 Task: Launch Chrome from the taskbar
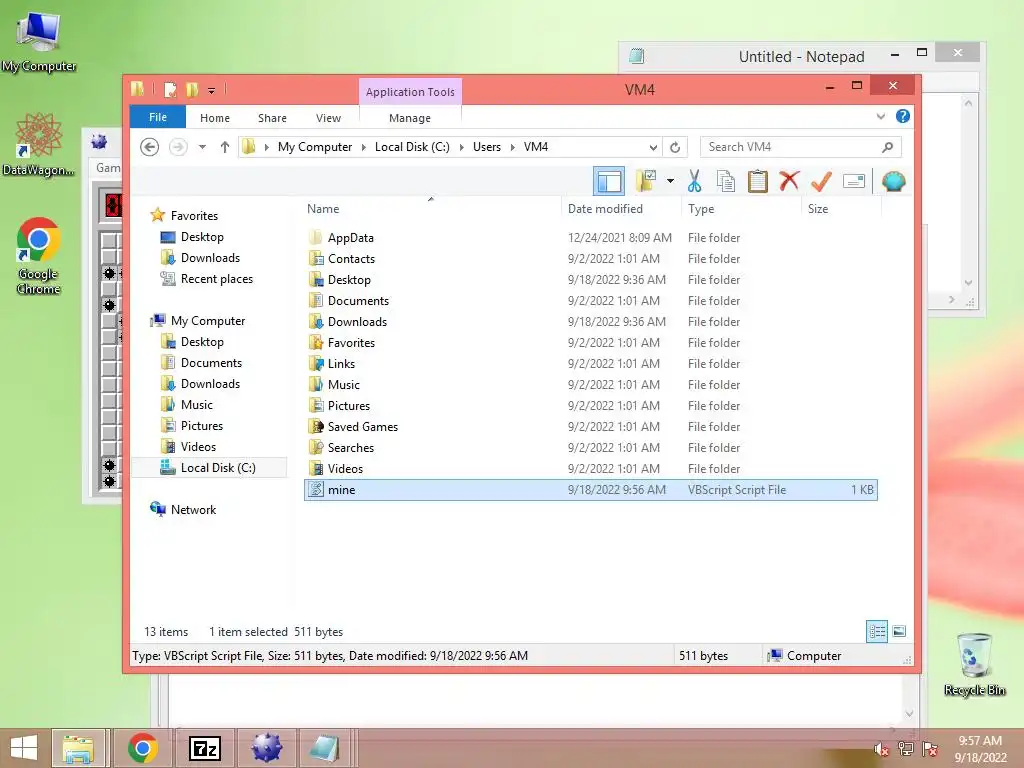coord(142,748)
